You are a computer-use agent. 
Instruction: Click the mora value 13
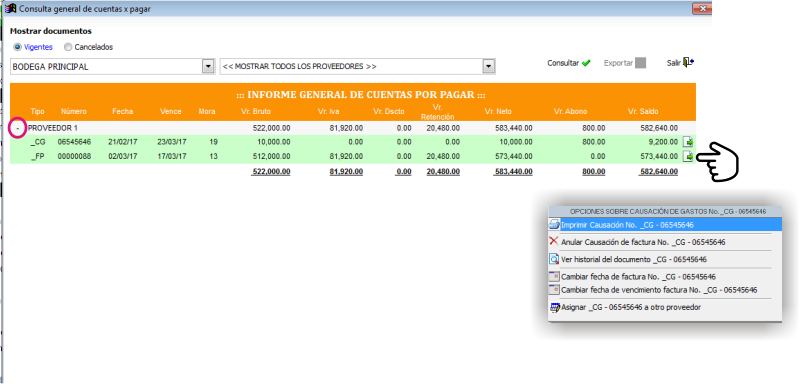[213, 157]
